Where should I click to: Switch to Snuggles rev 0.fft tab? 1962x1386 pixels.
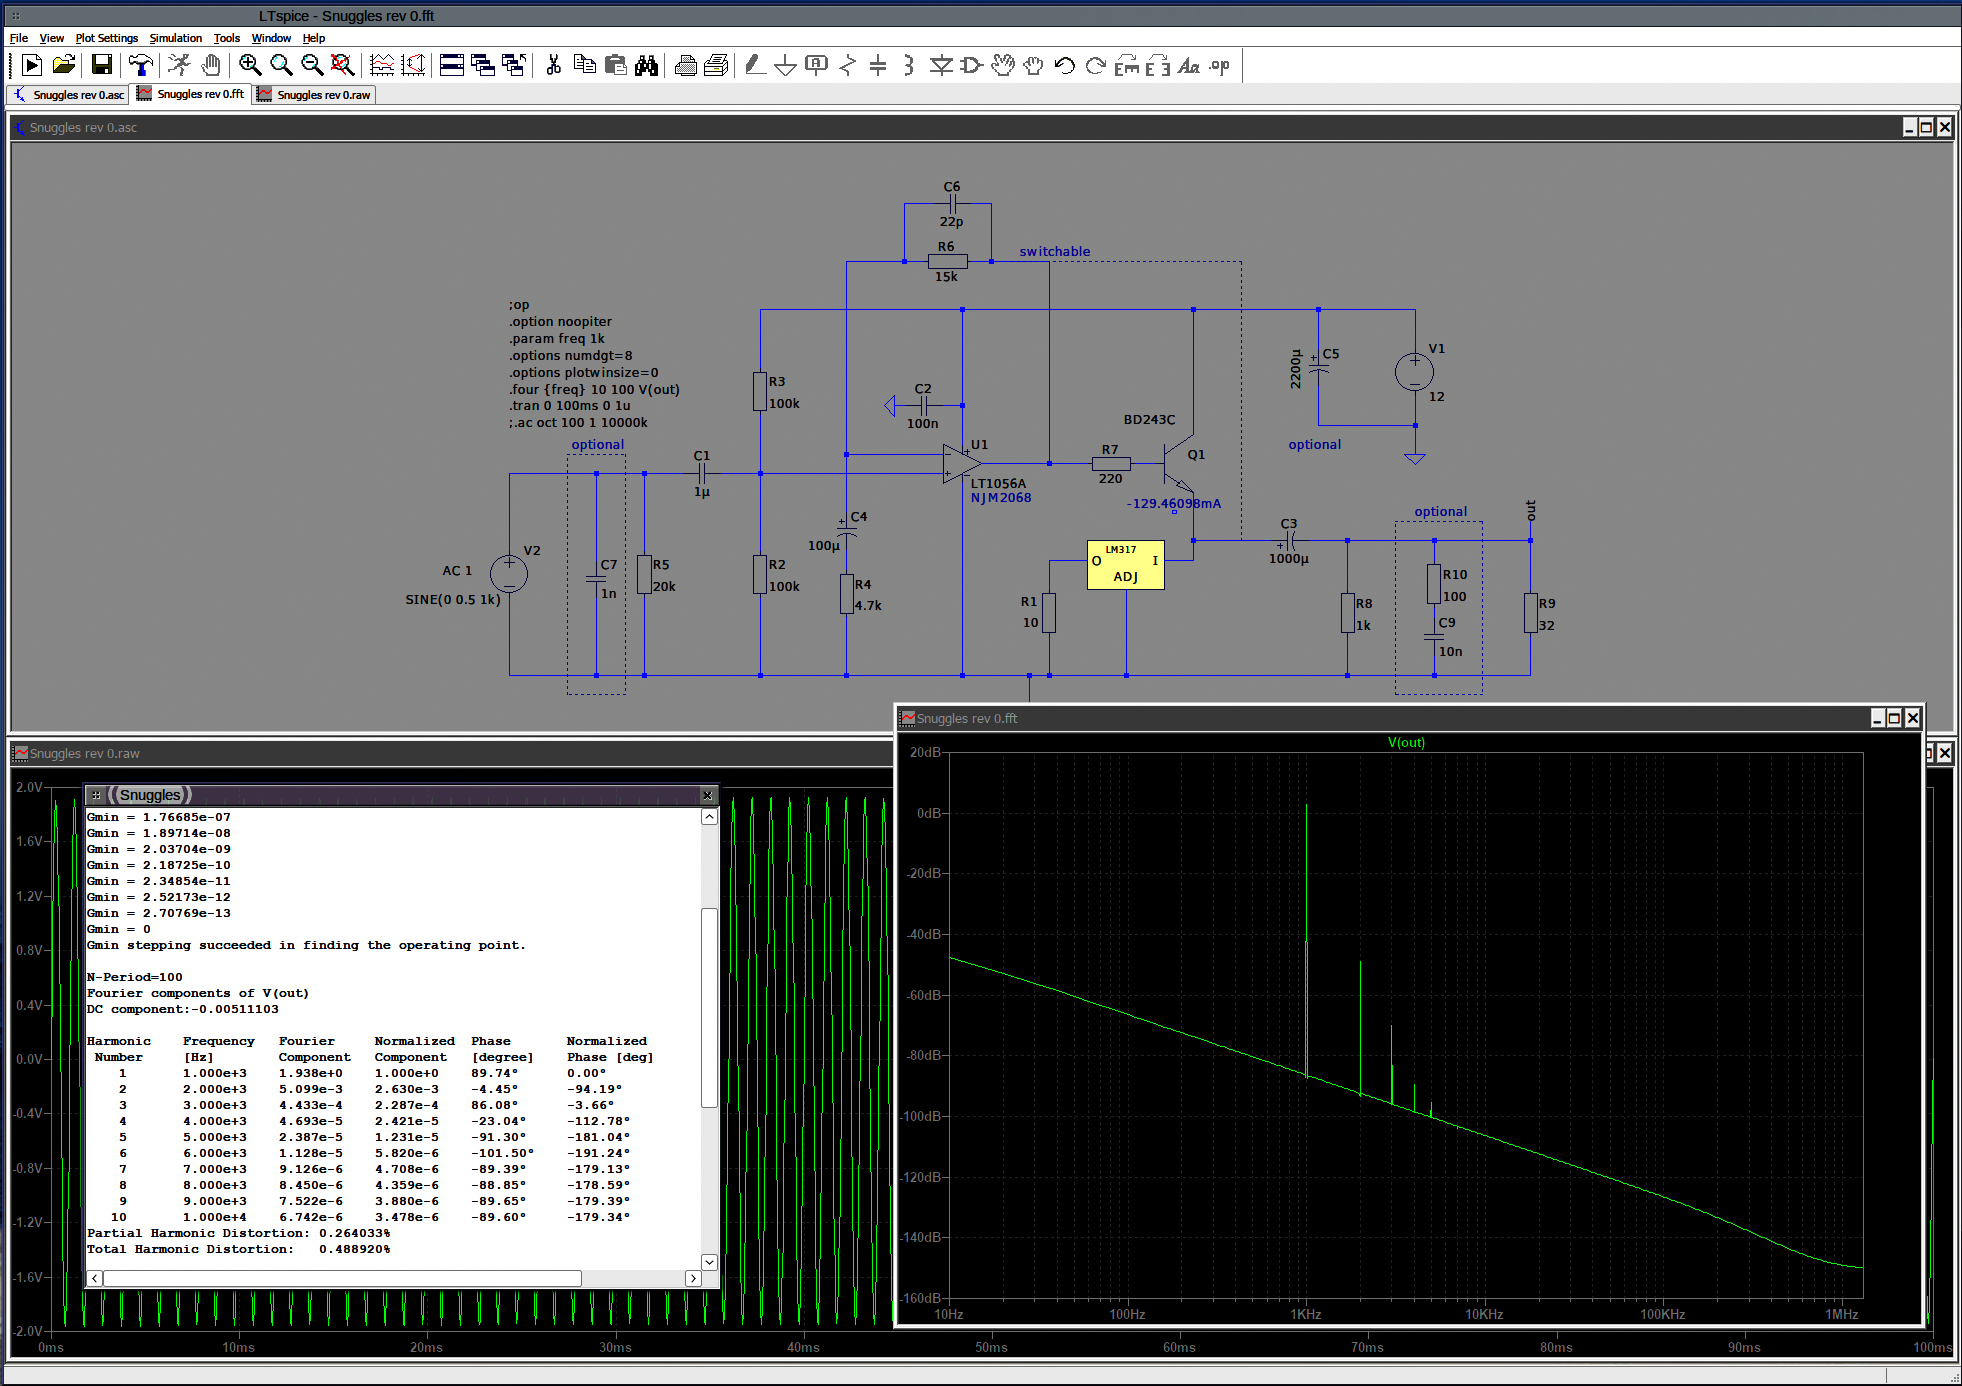point(191,94)
